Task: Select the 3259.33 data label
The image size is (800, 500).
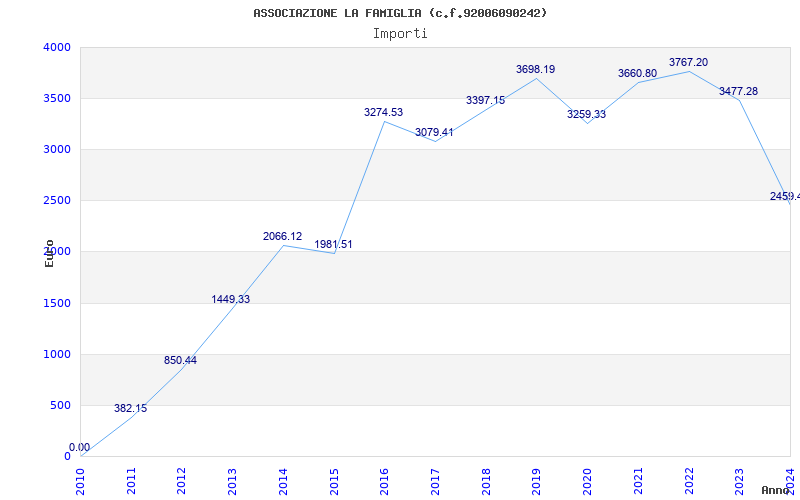Action: tap(586, 114)
